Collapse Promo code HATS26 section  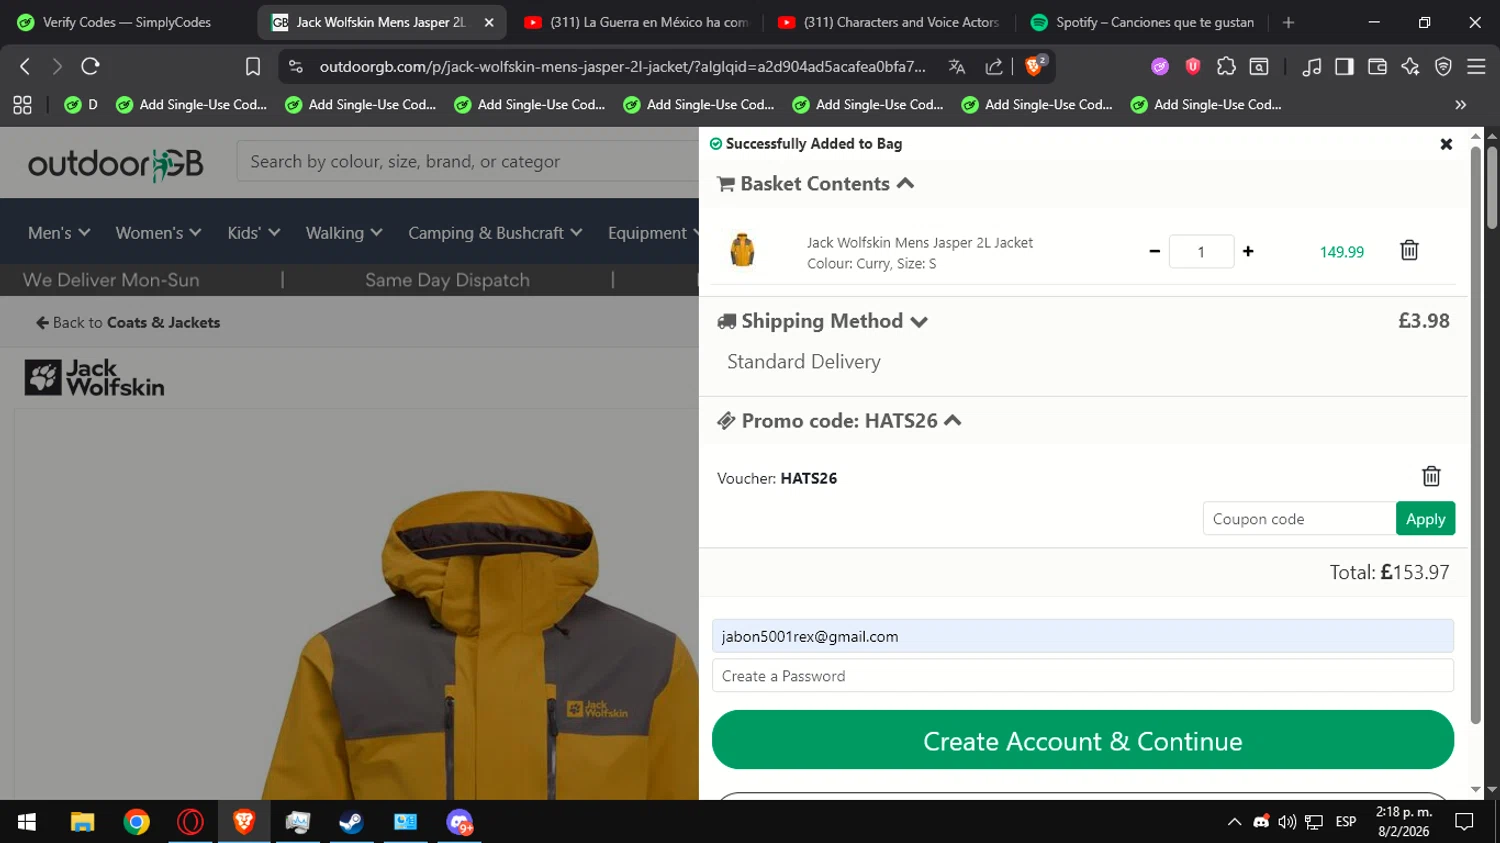840,421
